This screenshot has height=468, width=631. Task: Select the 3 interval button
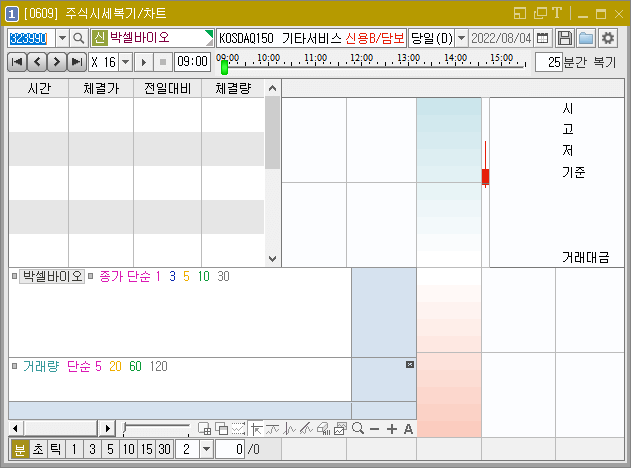92,449
